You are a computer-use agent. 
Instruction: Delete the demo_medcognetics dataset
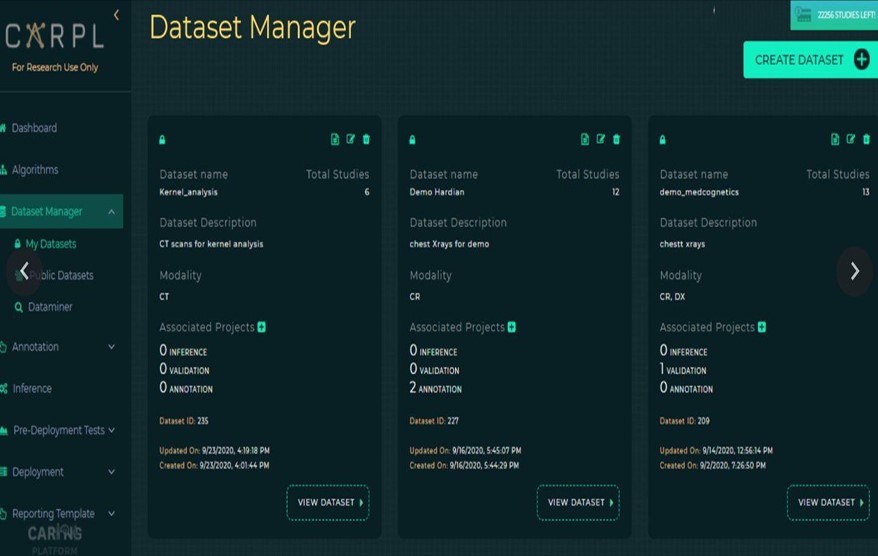pyautogui.click(x=866, y=139)
